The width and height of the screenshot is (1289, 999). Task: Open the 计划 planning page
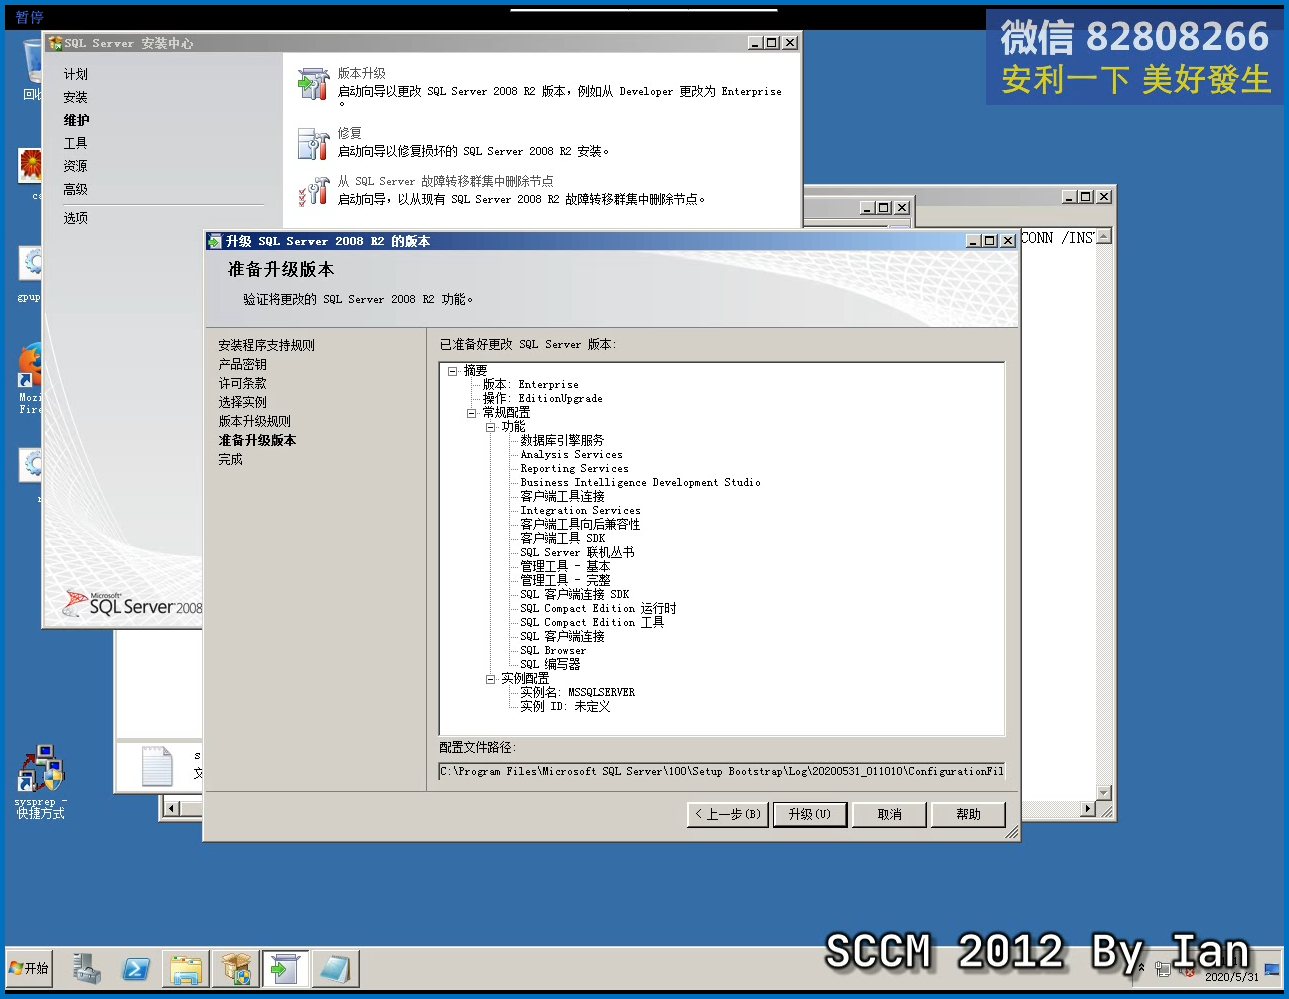(x=76, y=74)
